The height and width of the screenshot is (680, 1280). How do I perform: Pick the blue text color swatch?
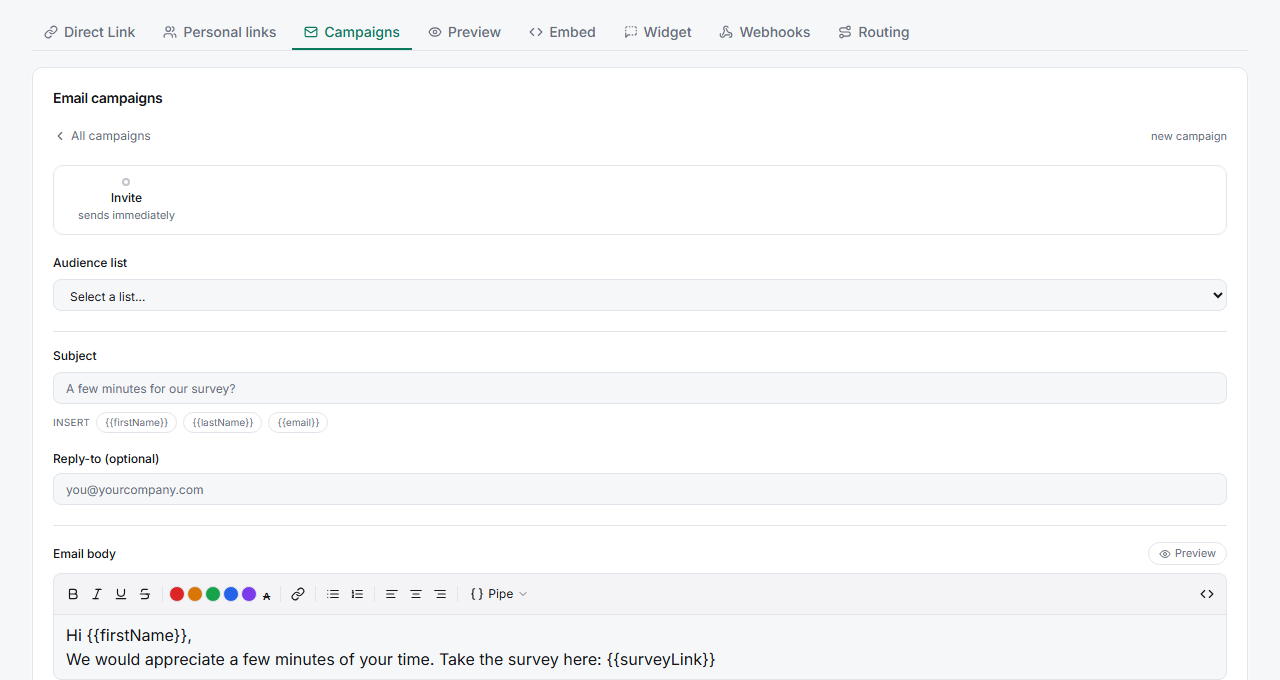[231, 594]
